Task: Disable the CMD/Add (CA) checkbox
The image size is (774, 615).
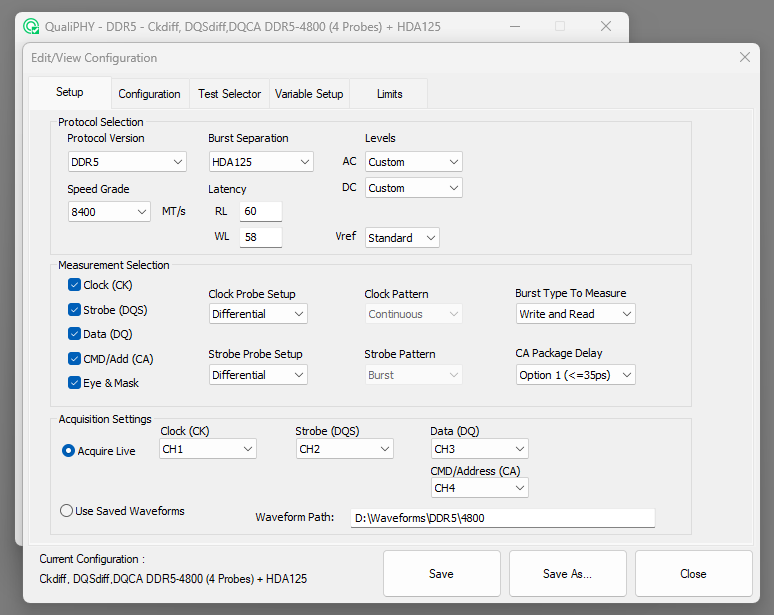Action: (x=75, y=358)
